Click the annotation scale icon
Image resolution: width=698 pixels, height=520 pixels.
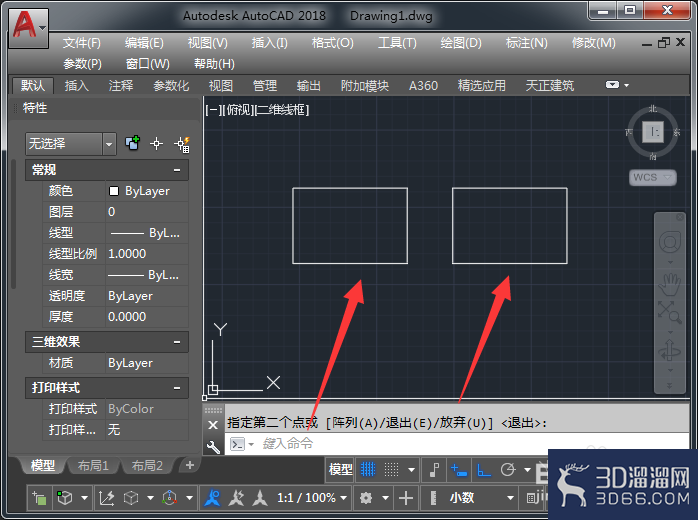[260, 498]
